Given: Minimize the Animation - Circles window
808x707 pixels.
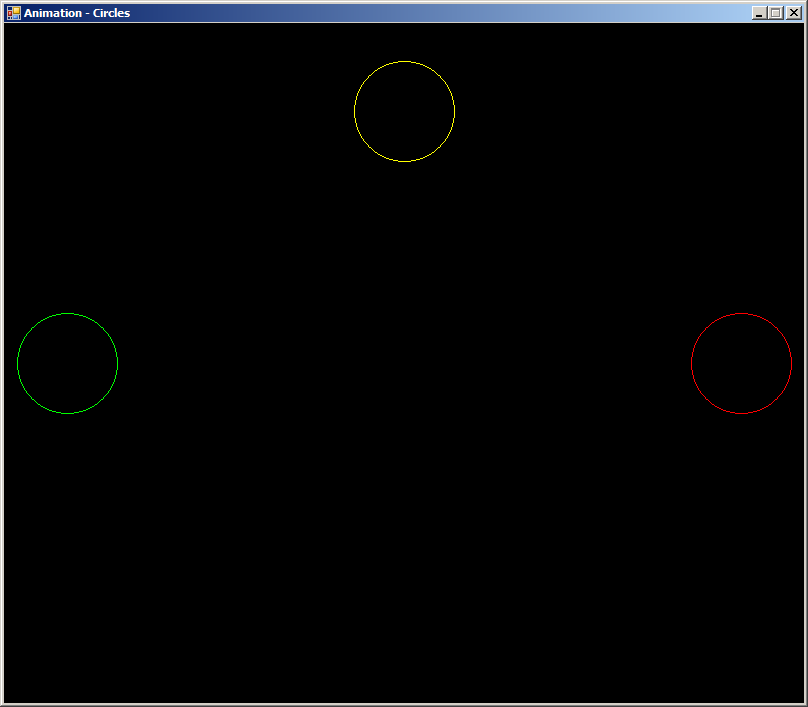Looking at the screenshot, I should 759,13.
